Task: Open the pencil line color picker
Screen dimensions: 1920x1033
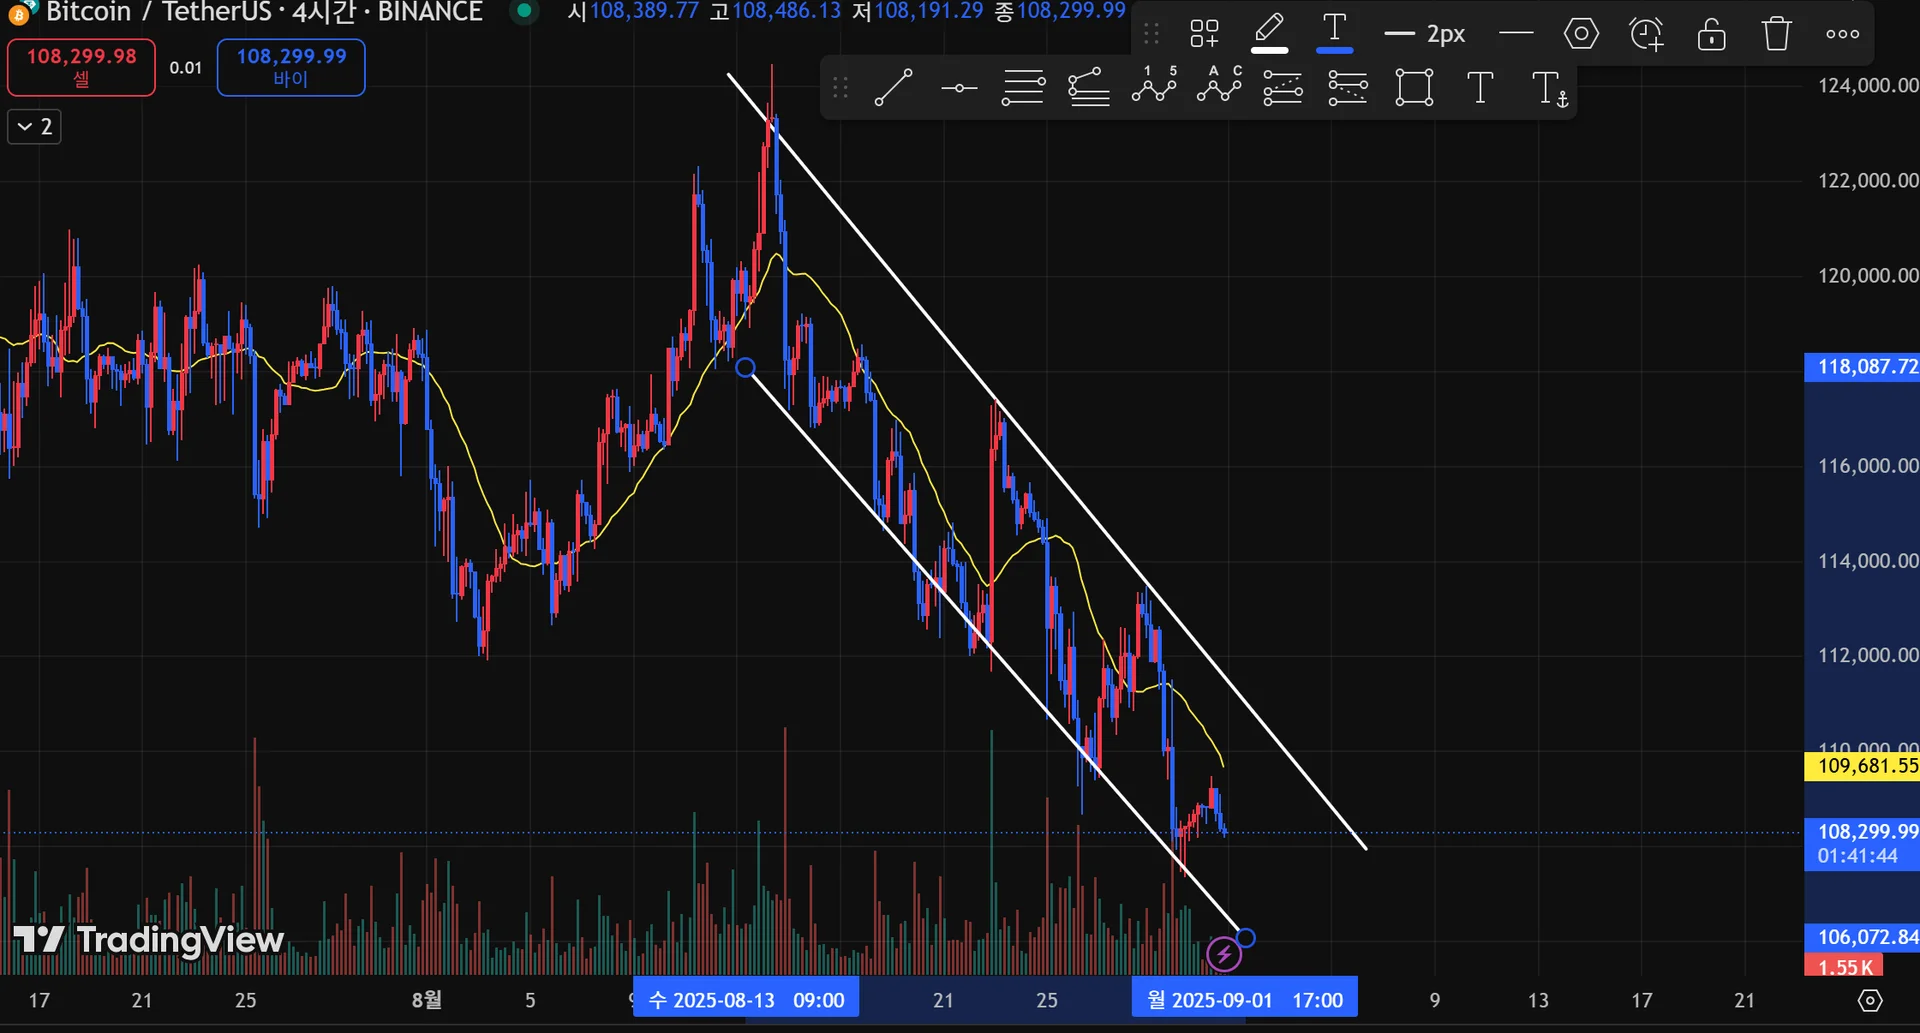Action: (1269, 33)
